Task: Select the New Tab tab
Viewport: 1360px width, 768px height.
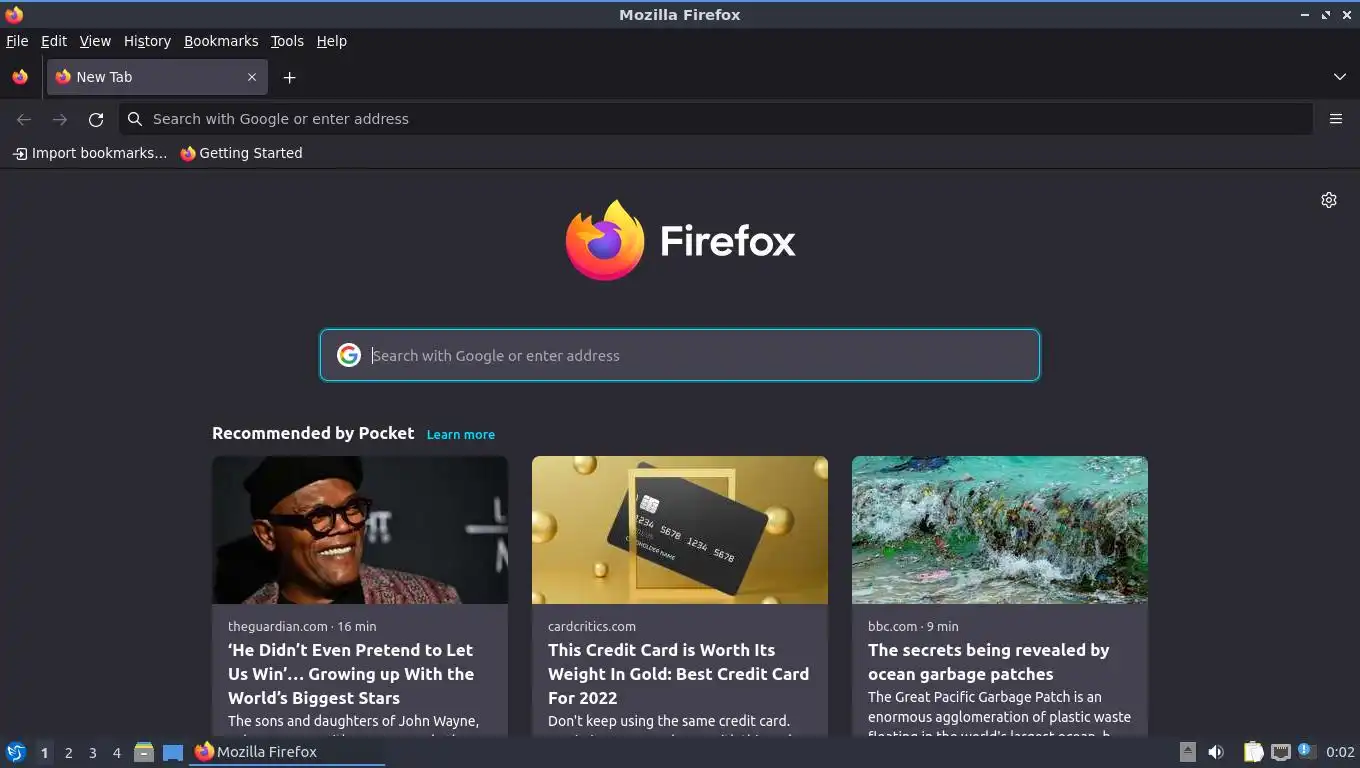Action: click(157, 77)
